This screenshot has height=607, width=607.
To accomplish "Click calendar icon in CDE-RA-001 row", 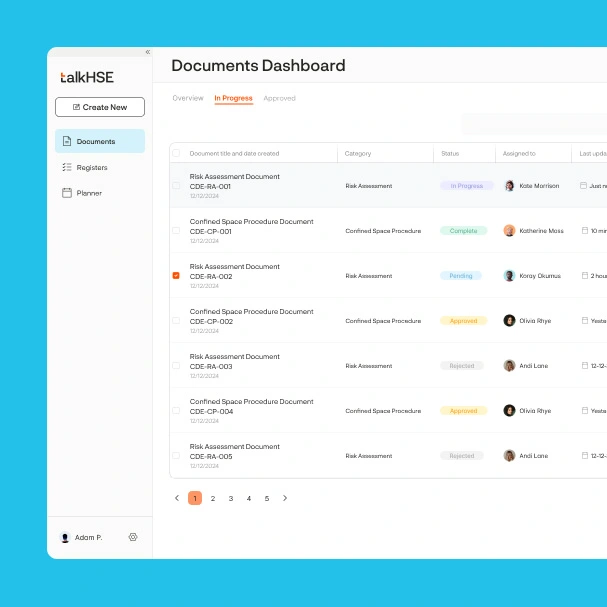I will (x=583, y=186).
